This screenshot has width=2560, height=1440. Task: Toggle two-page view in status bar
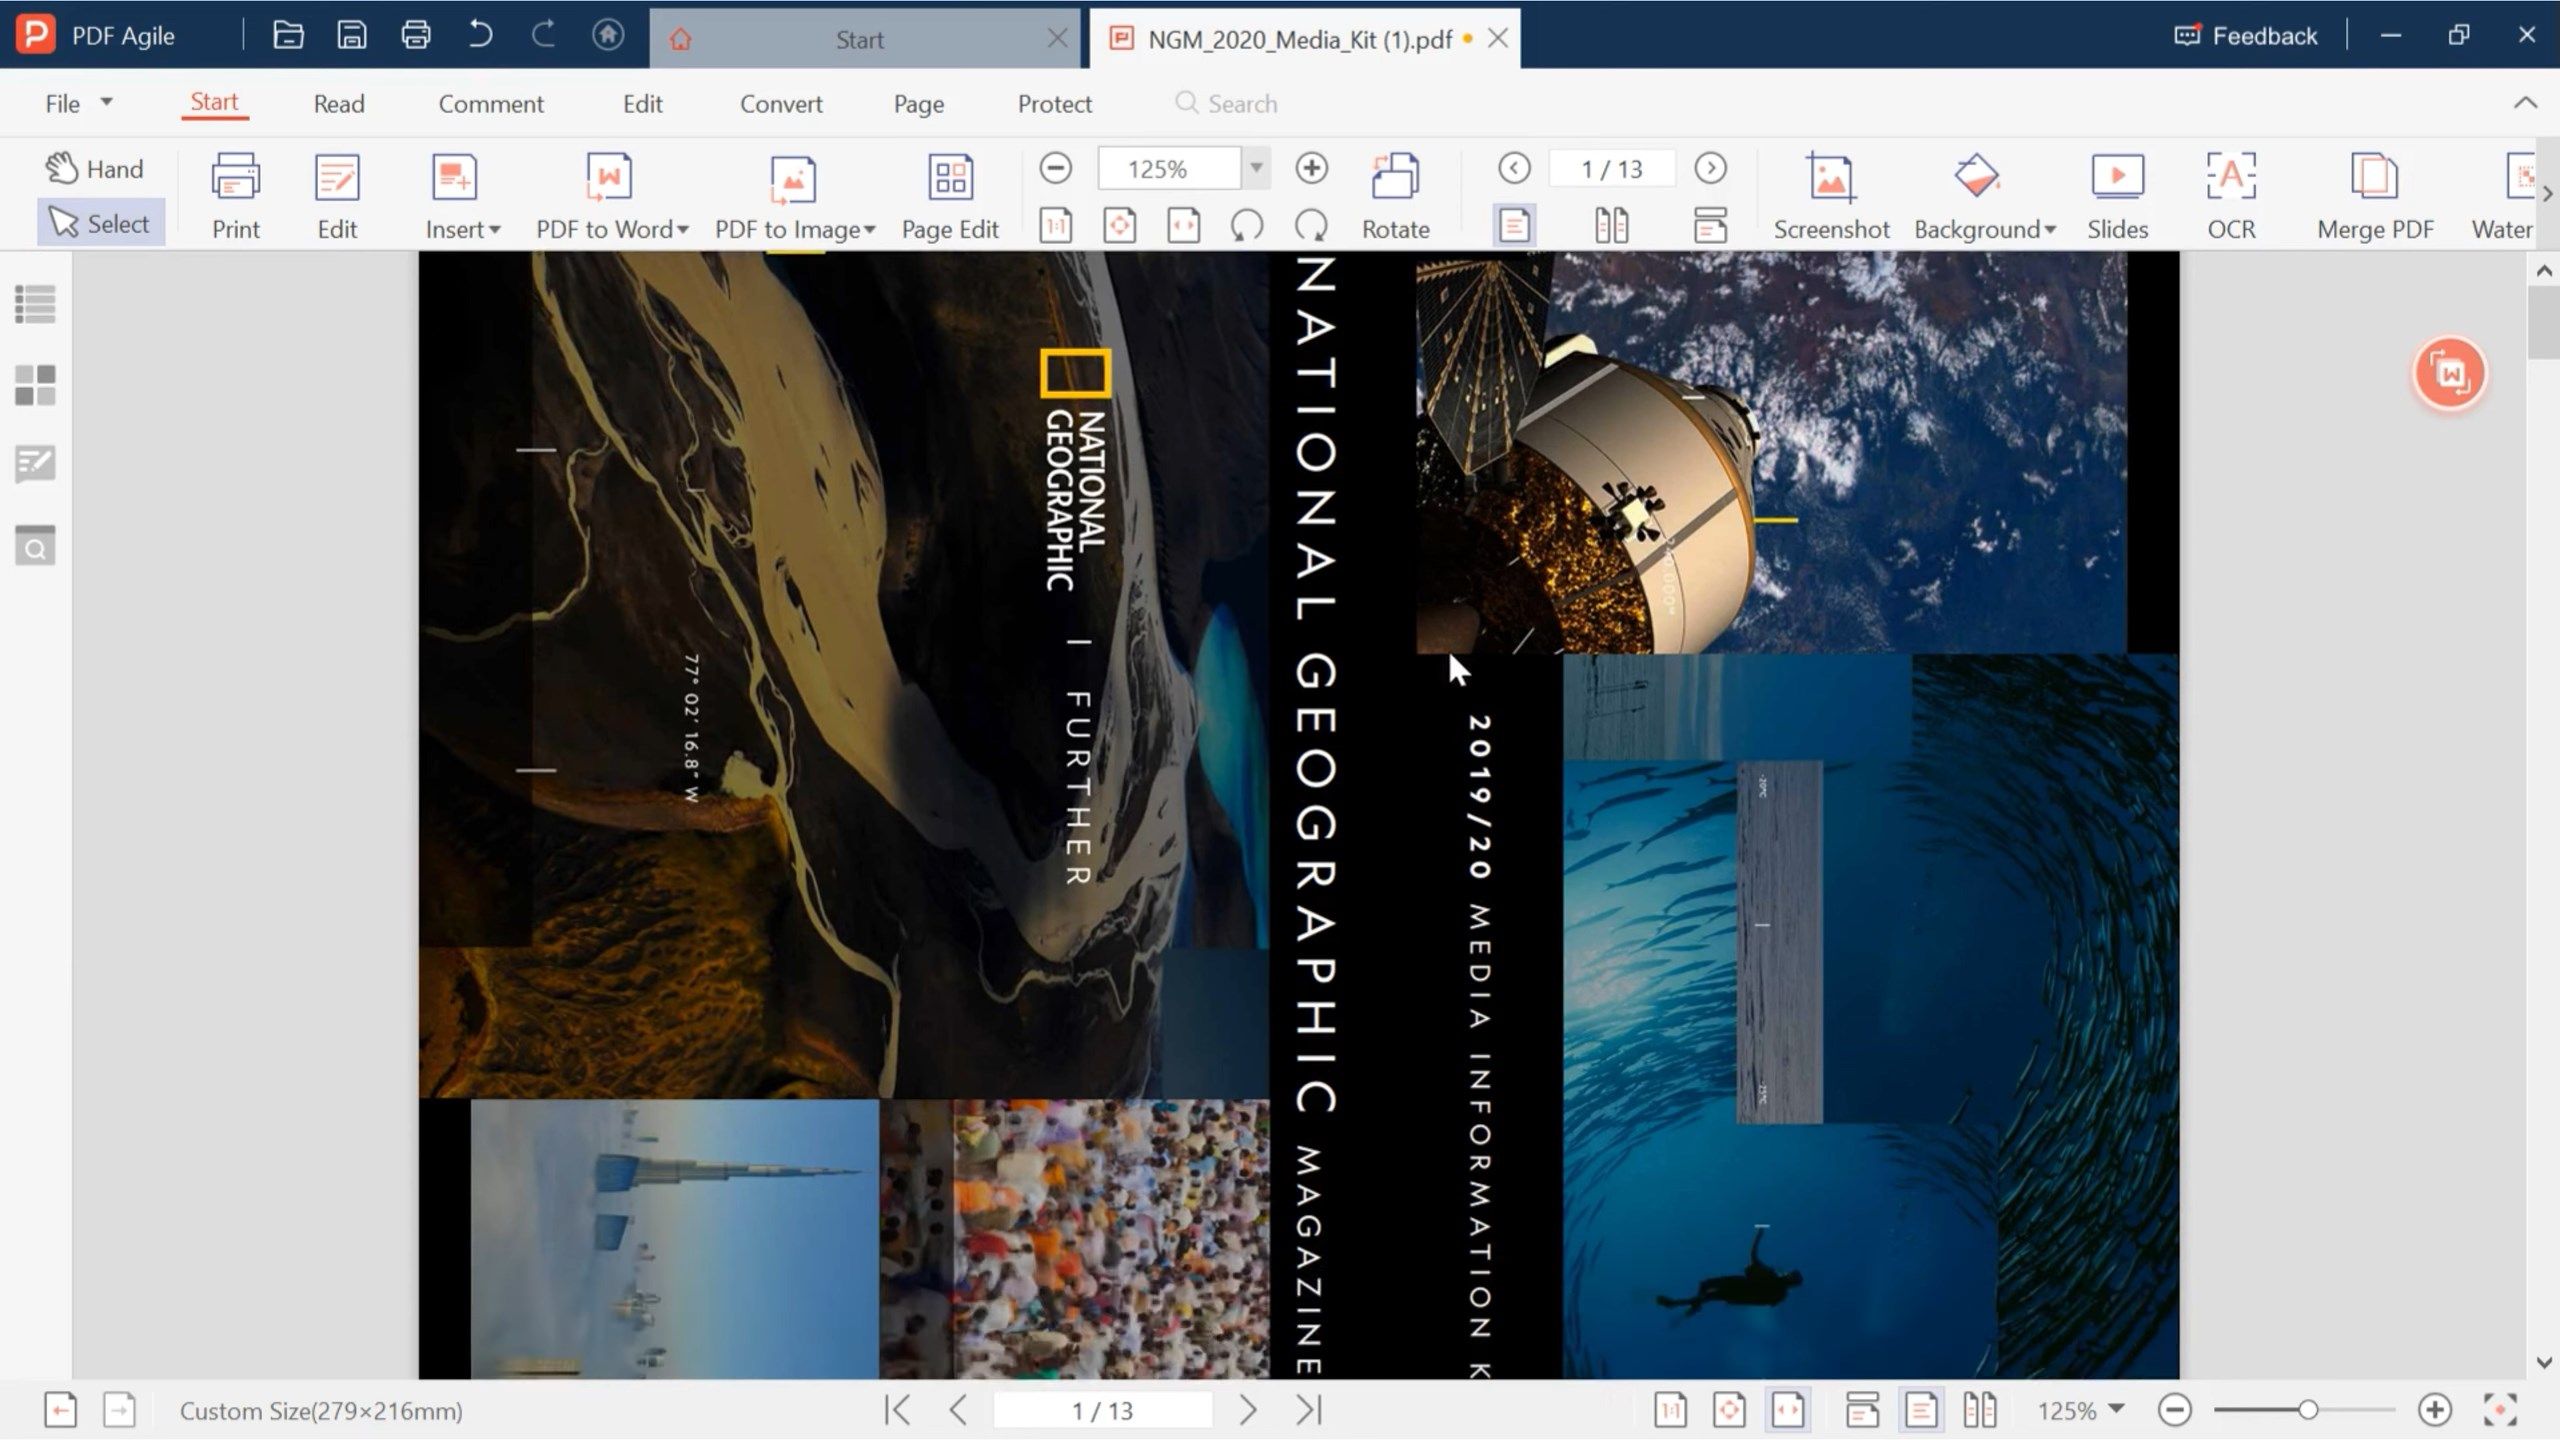click(1979, 1410)
